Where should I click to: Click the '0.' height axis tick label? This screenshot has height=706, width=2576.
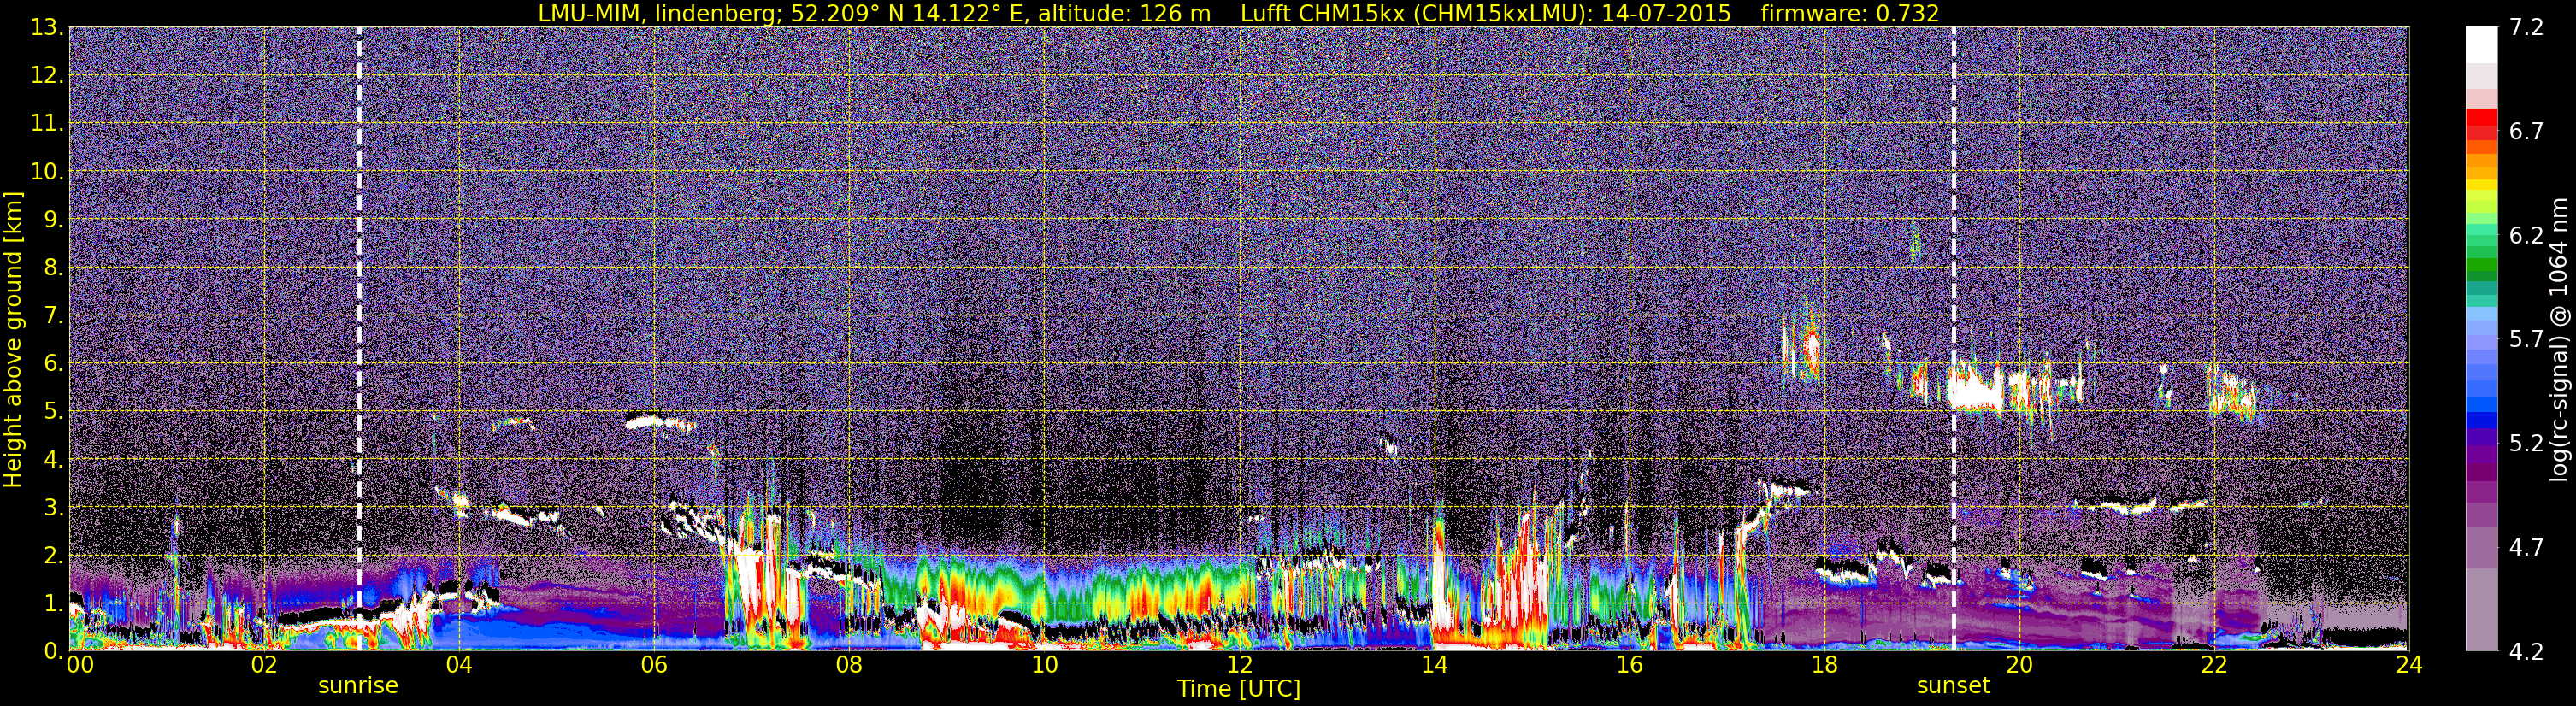click(53, 651)
